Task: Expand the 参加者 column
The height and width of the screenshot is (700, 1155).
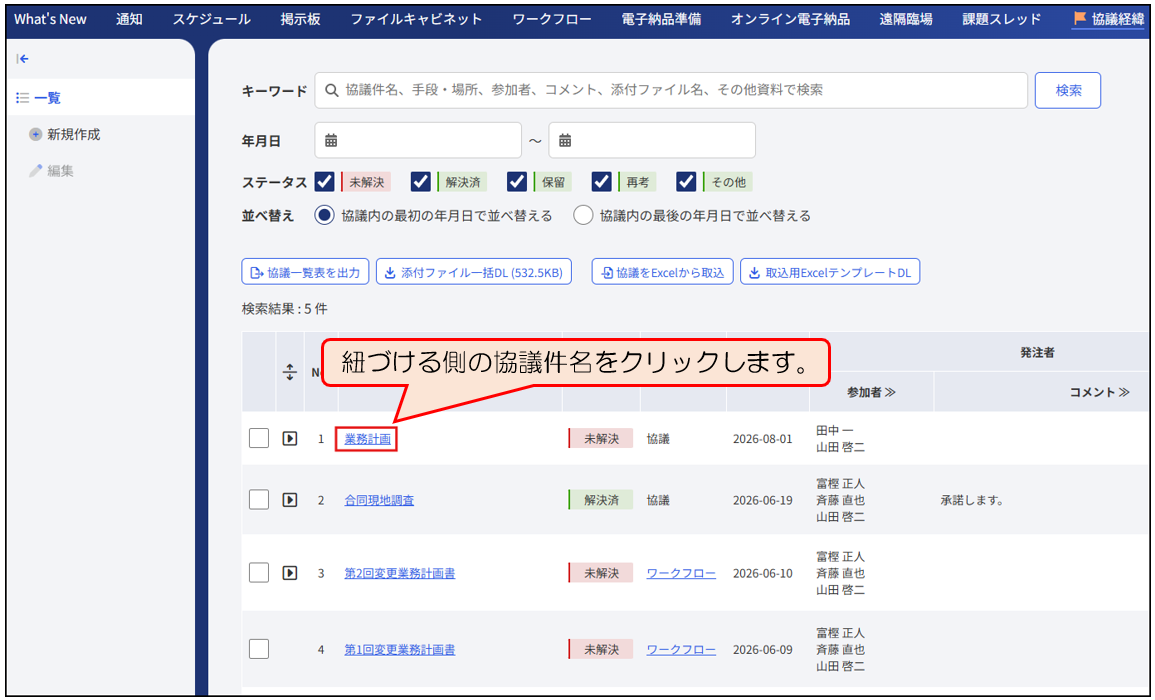Action: tap(871, 392)
